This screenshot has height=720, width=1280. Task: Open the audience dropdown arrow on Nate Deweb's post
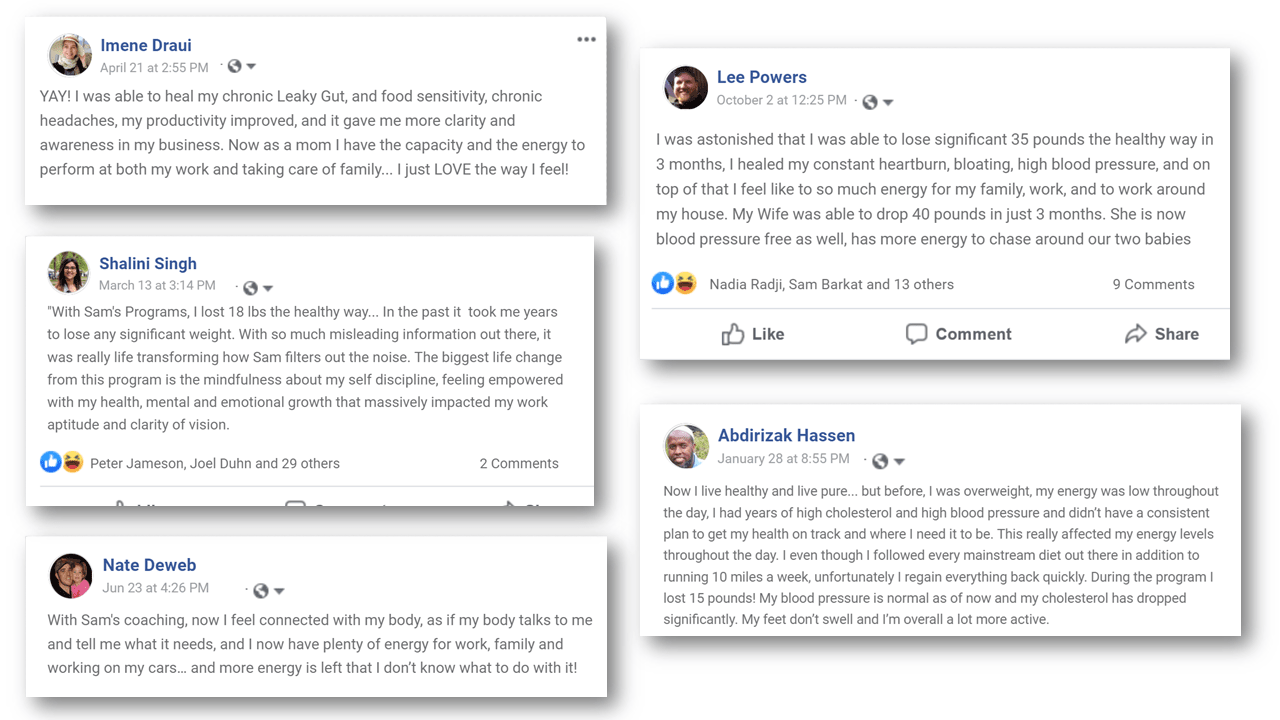(x=279, y=591)
